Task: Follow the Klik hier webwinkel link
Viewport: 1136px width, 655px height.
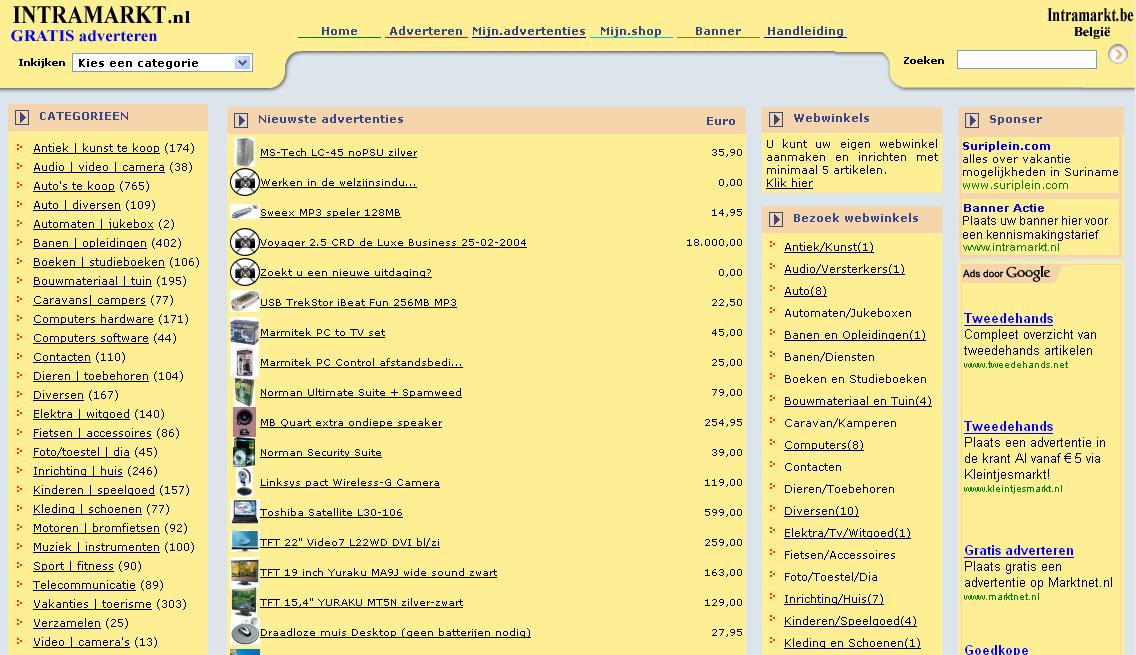Action: tap(790, 183)
